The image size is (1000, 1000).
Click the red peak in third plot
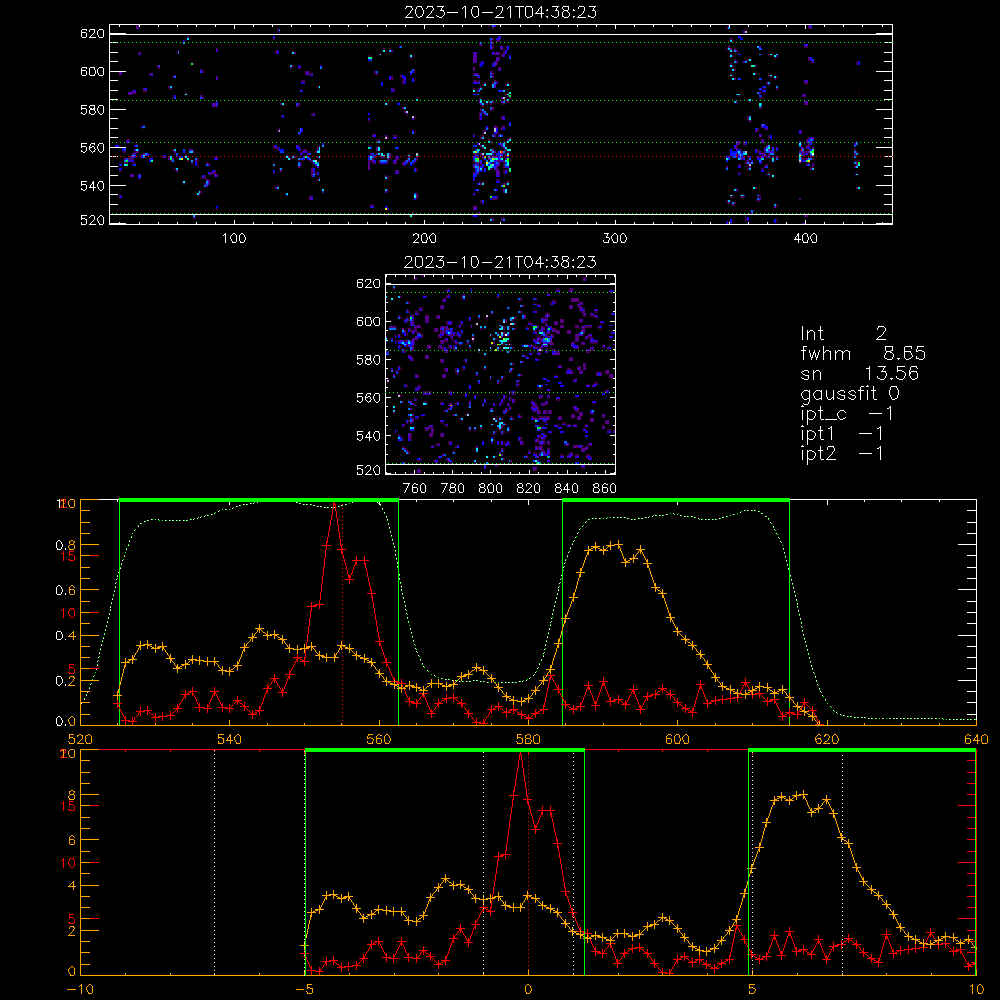334,505
